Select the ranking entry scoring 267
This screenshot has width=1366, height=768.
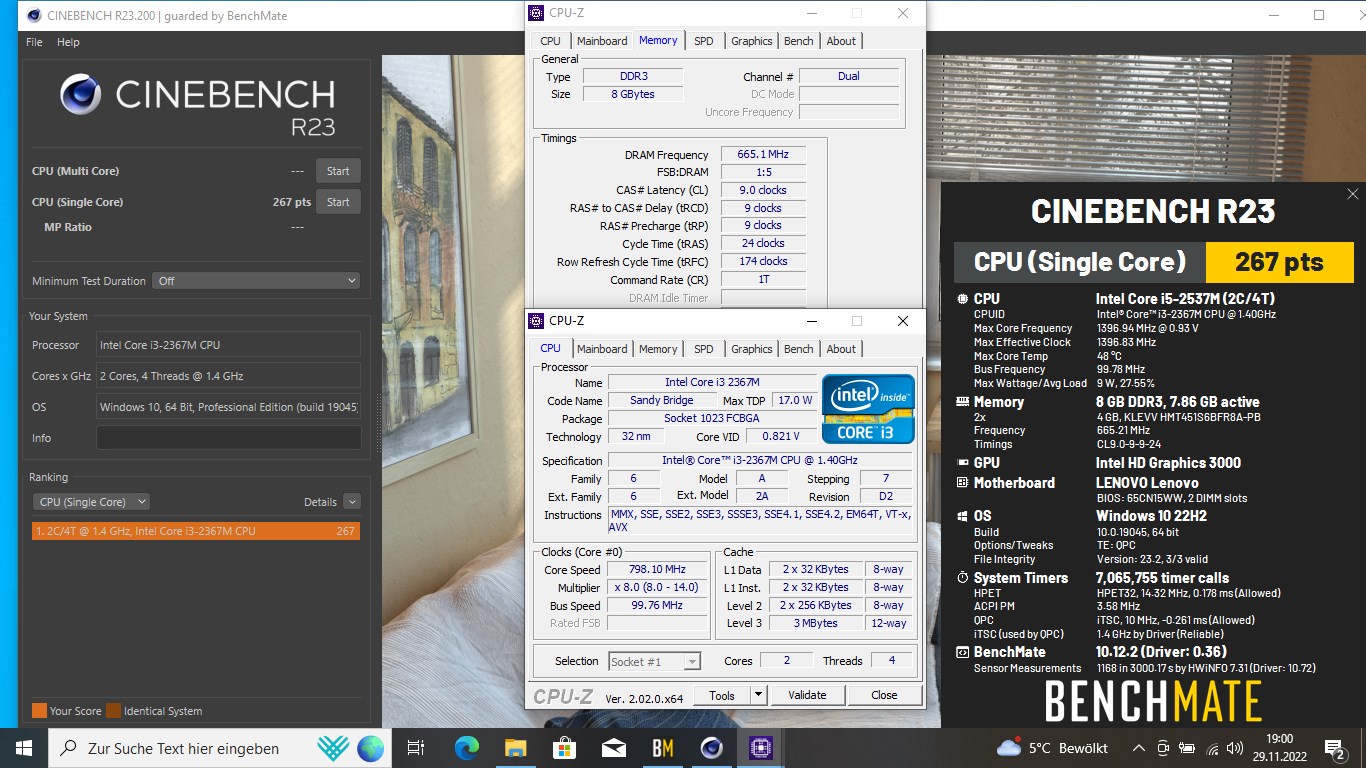point(195,531)
